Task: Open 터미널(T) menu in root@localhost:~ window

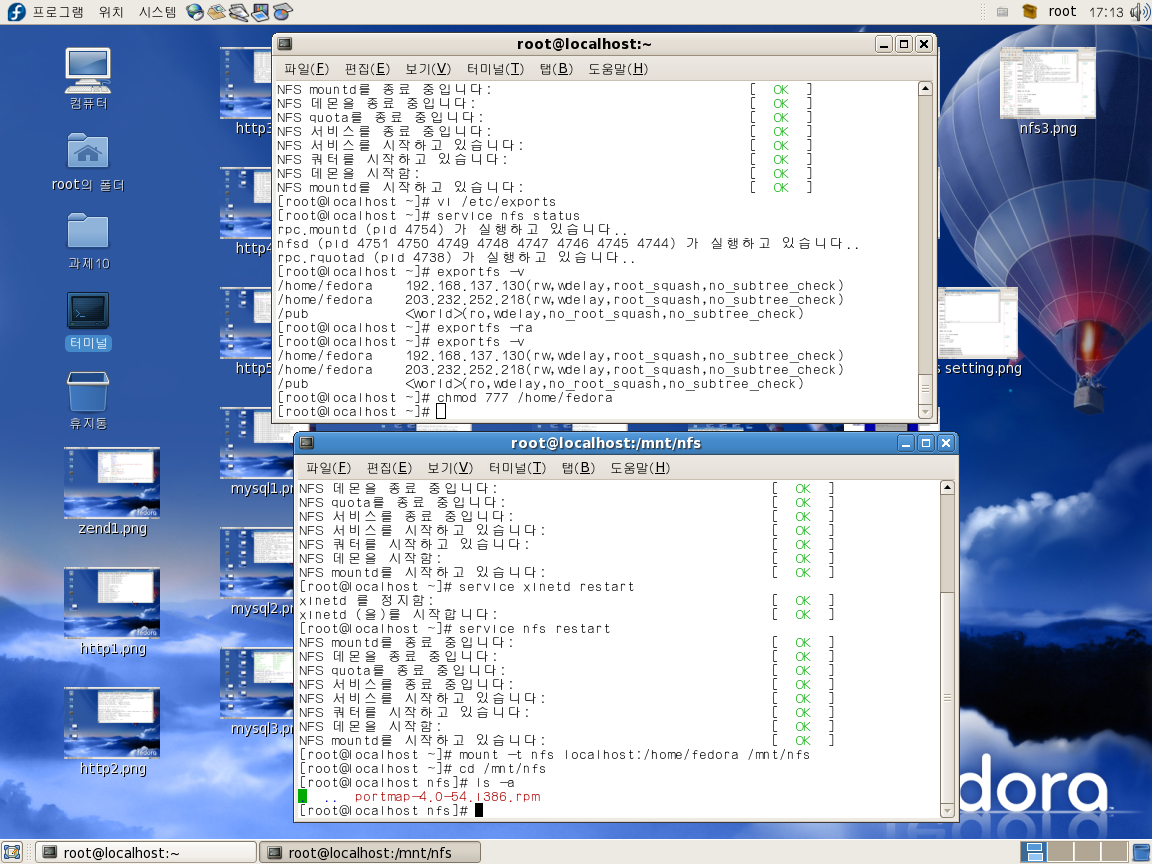Action: pos(494,69)
